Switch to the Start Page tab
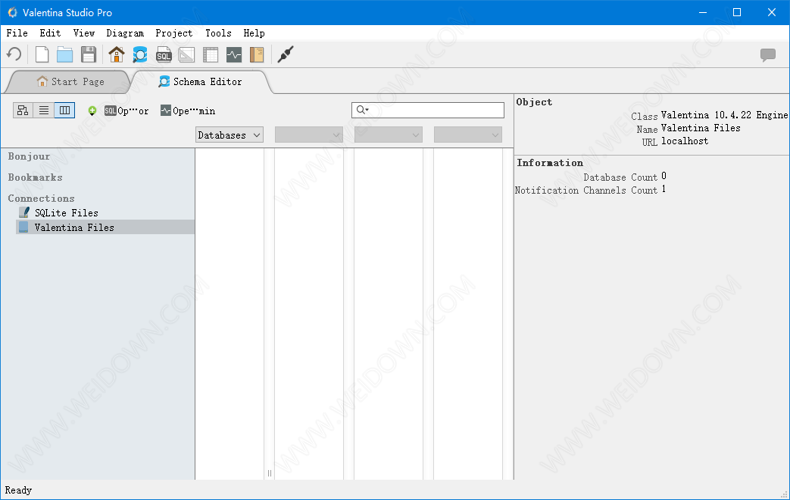 (70, 82)
